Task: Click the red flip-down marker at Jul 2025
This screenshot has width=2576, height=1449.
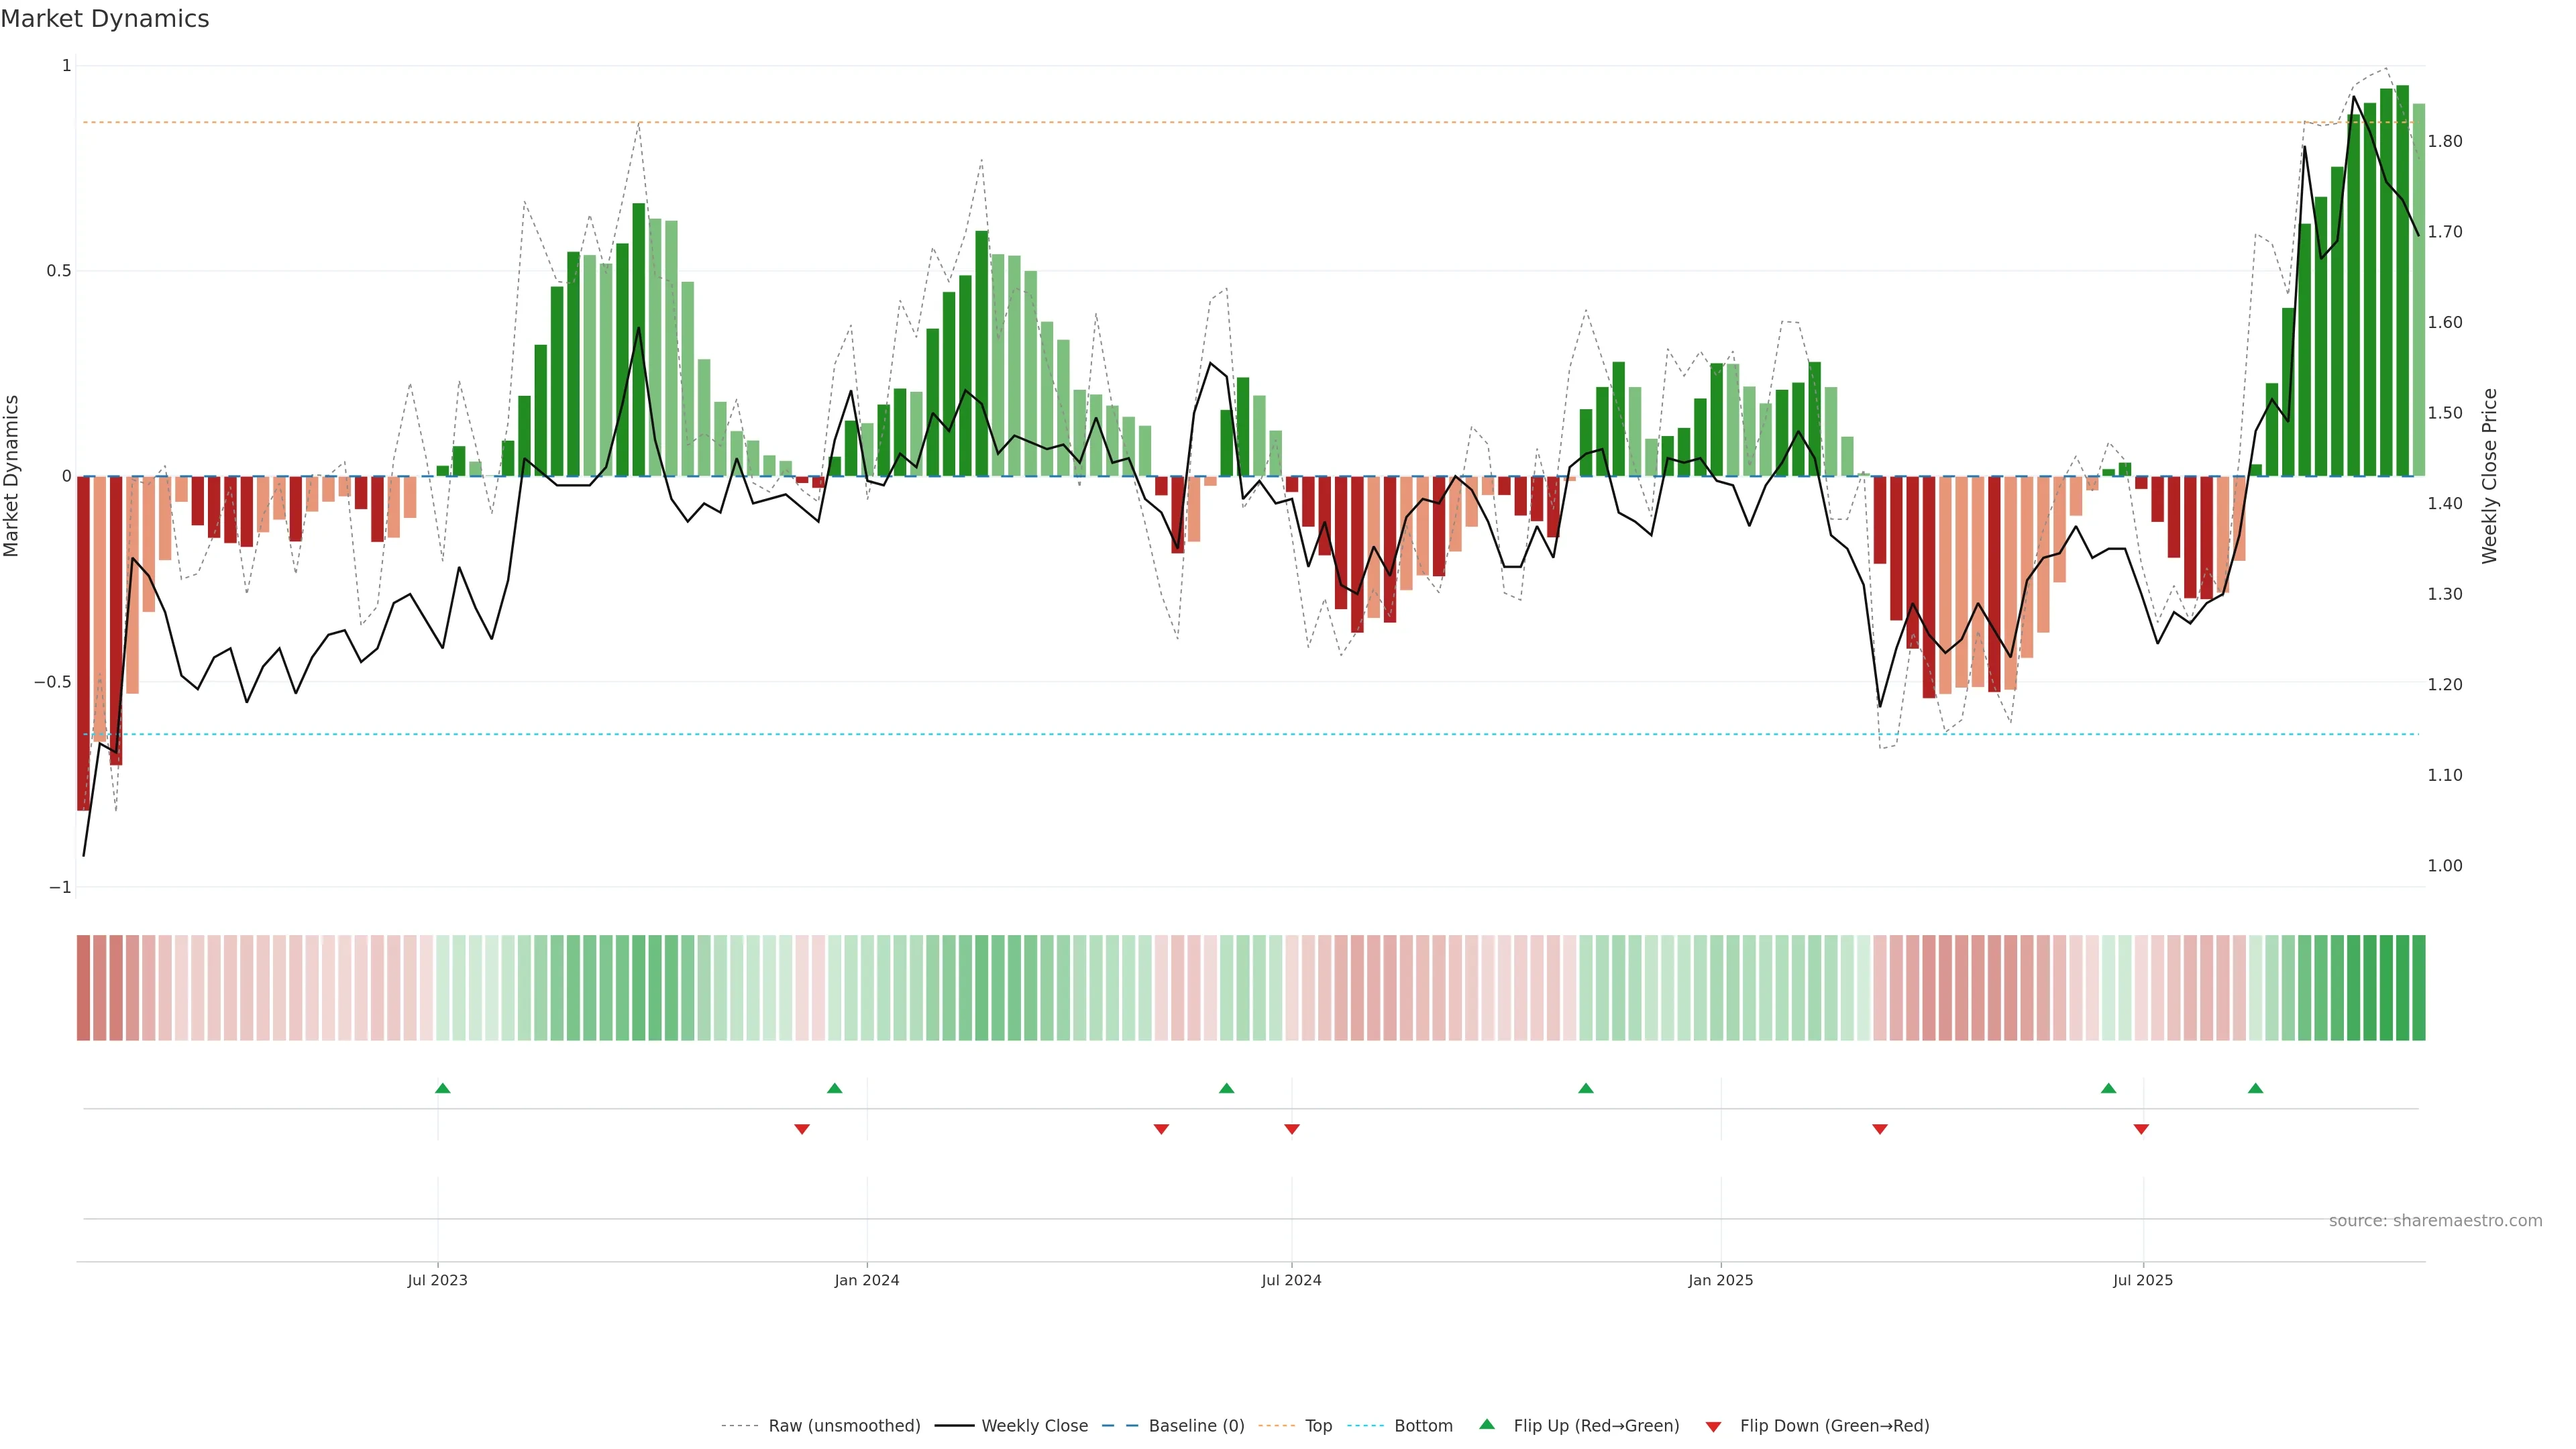Action: tap(2141, 1129)
